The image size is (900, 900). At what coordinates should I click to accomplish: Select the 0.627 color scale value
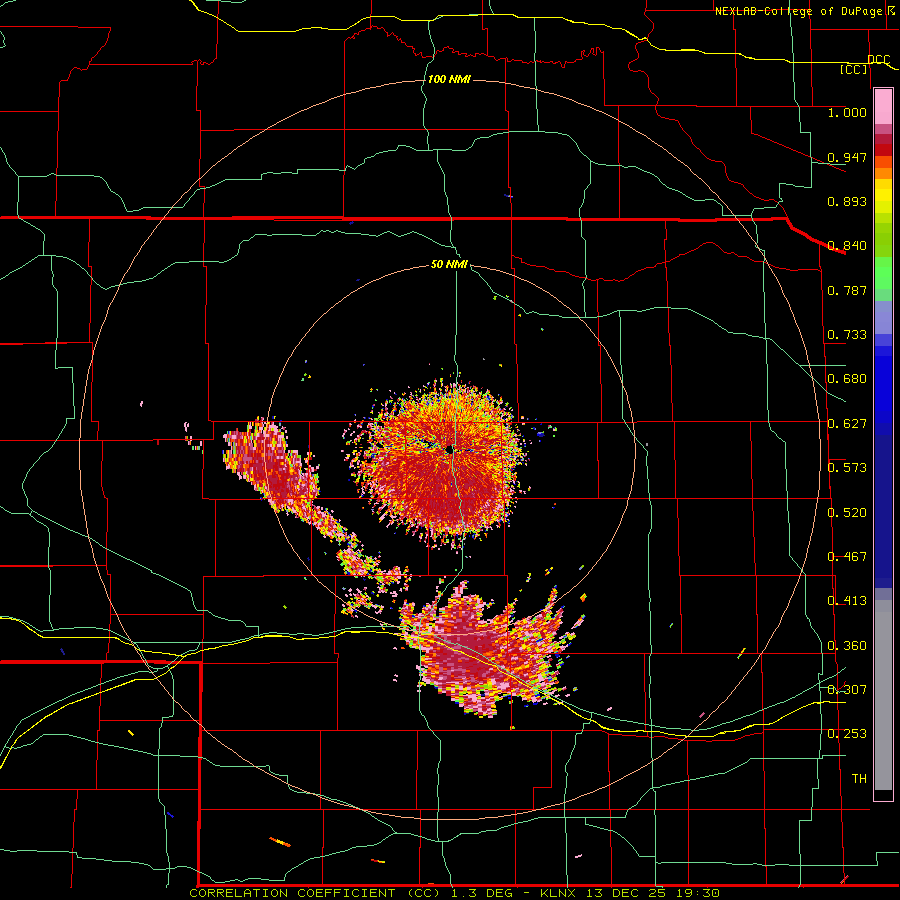pos(847,424)
